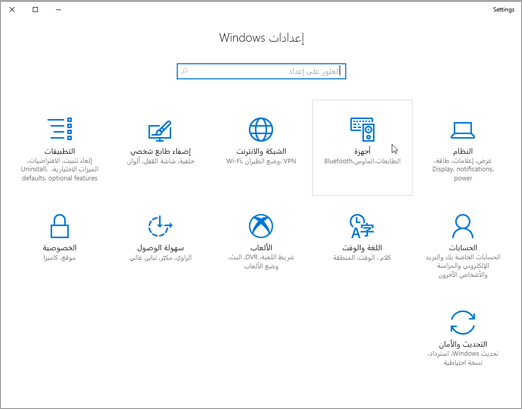
Task: Click the التطبيقات category title
Action: coord(60,152)
